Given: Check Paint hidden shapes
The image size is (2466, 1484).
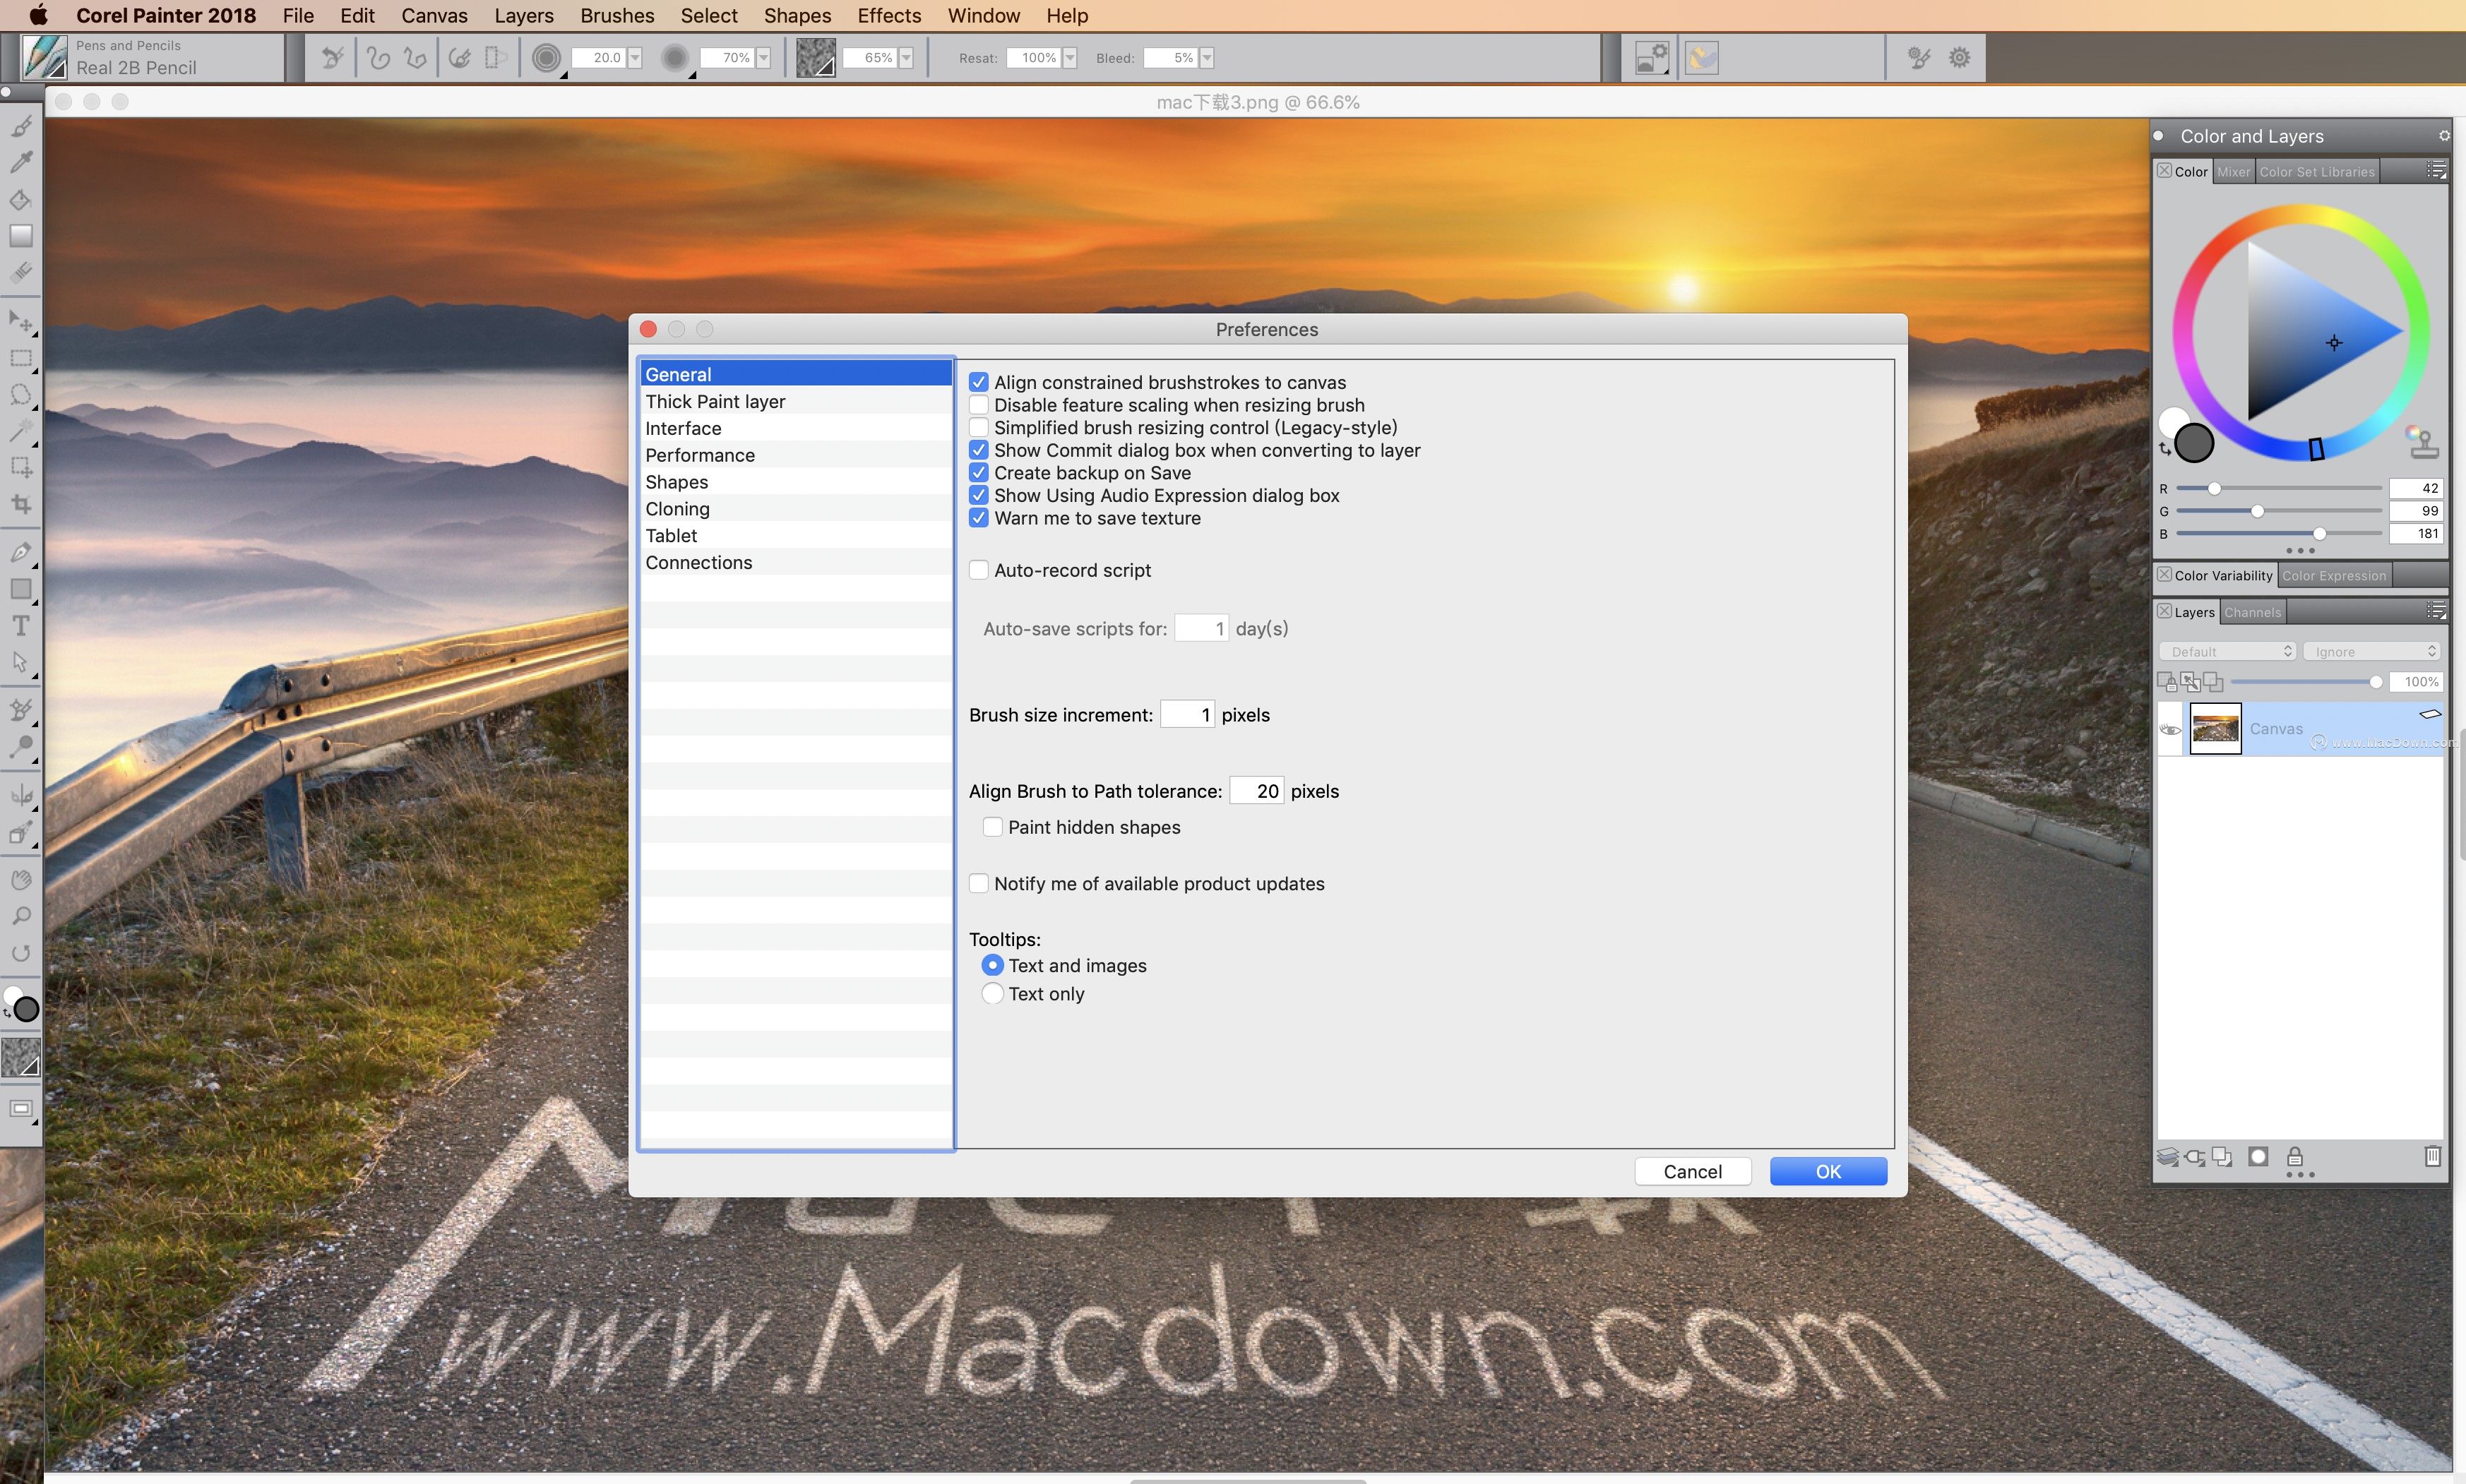Looking at the screenshot, I should click(993, 827).
